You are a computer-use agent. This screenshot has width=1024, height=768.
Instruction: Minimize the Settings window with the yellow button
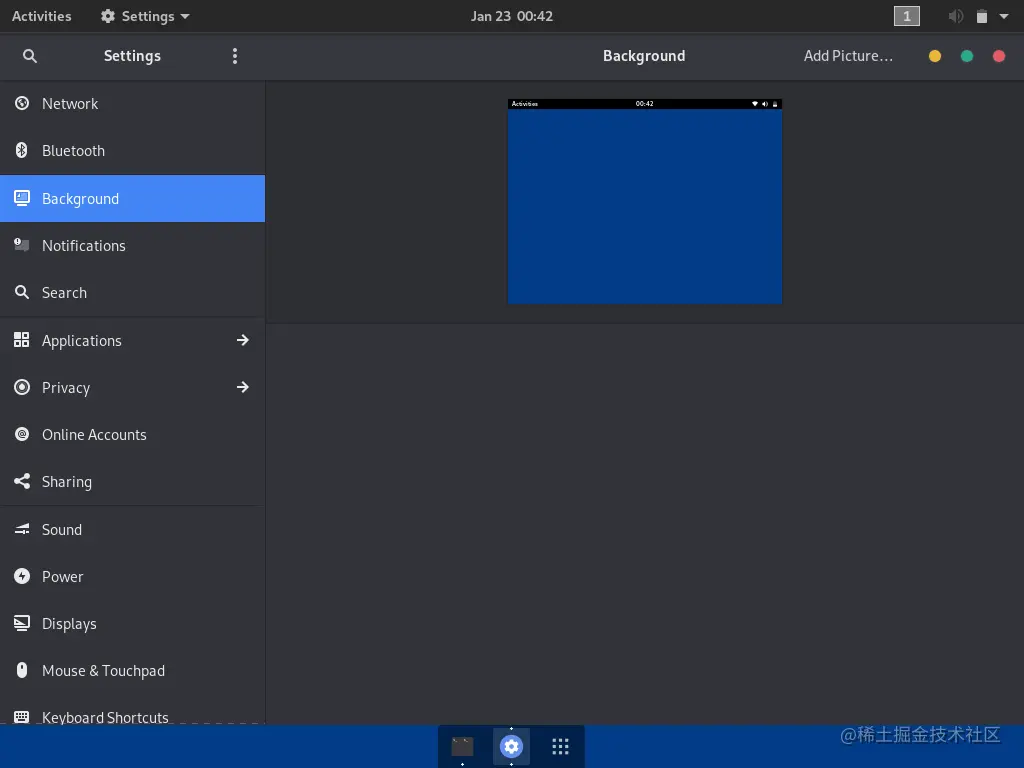click(935, 56)
